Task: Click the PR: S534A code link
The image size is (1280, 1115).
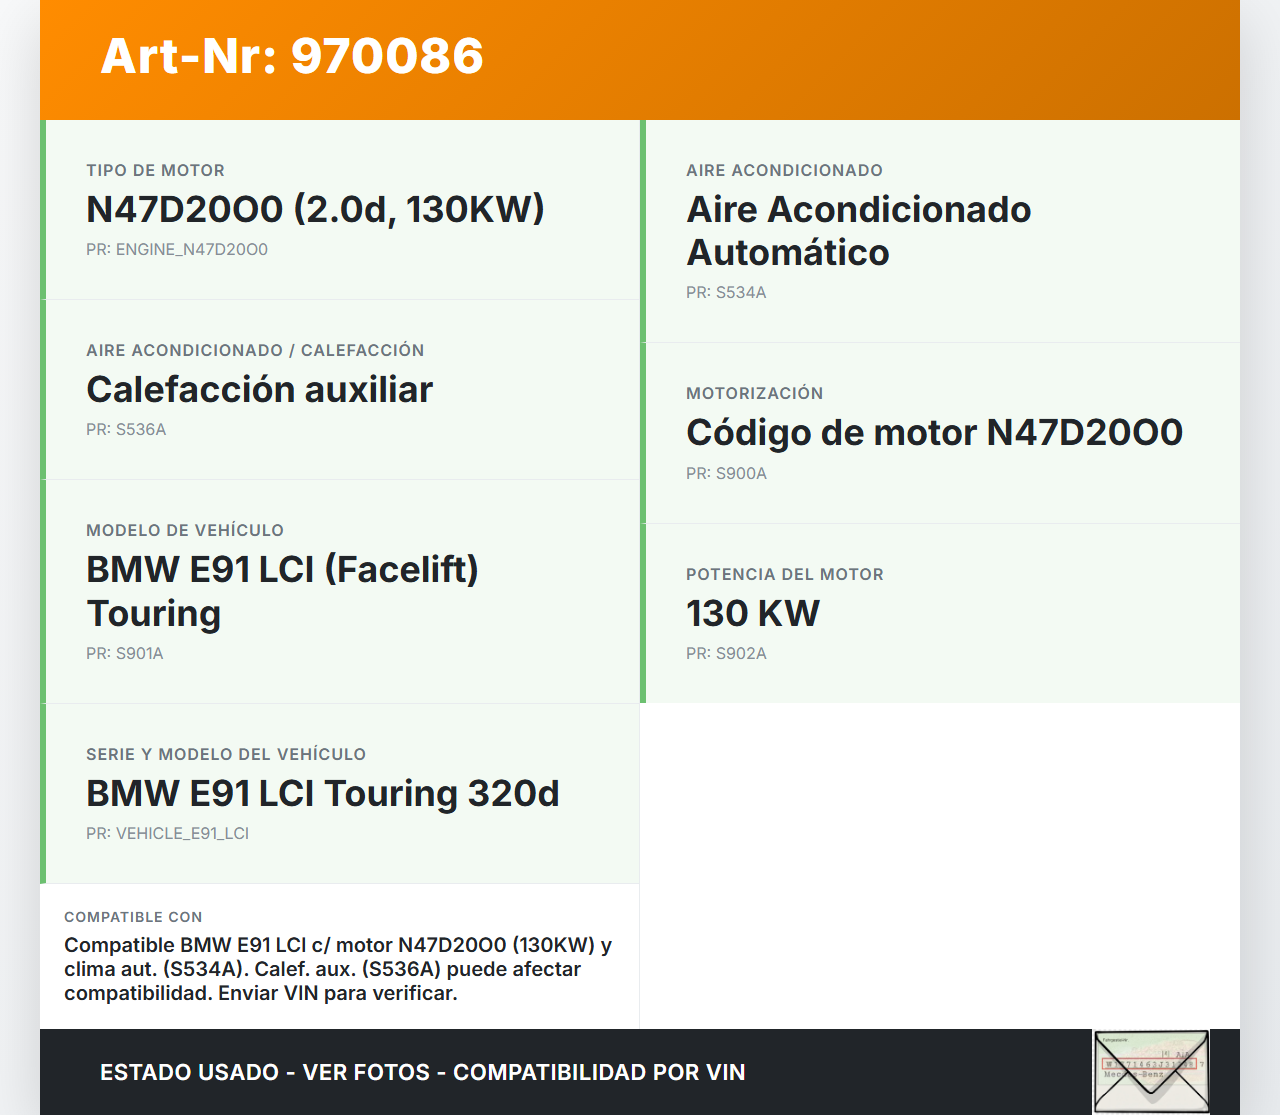Action: point(726,293)
